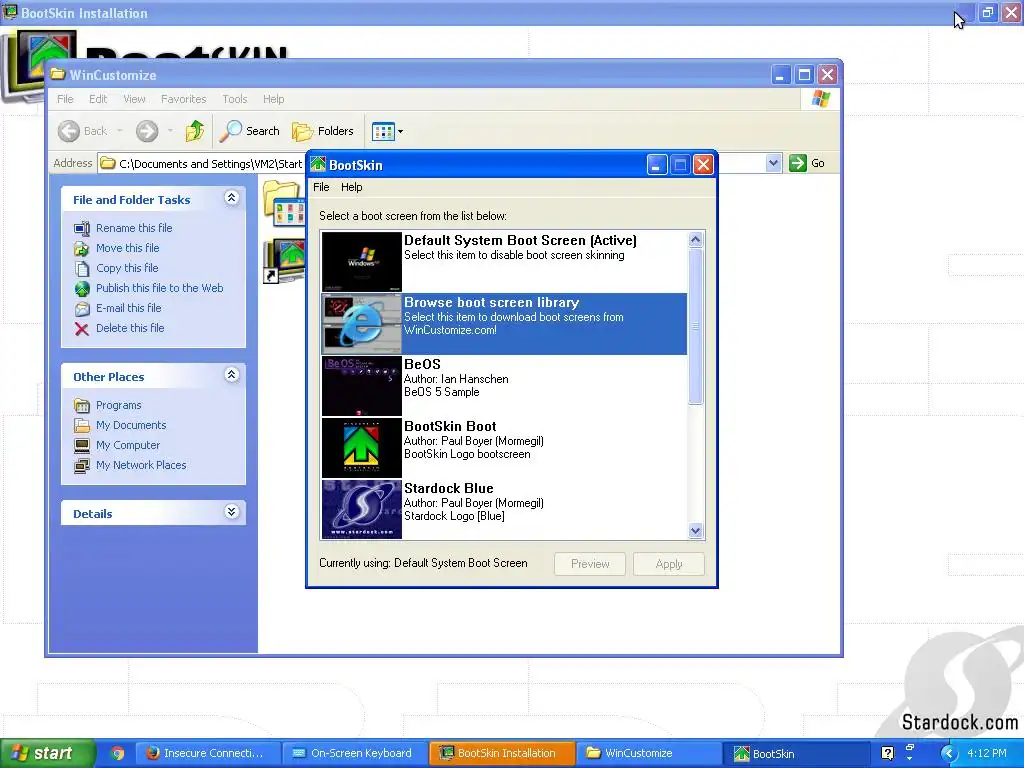Click the Back arrow icon in Explorer toolbar

pos(69,131)
